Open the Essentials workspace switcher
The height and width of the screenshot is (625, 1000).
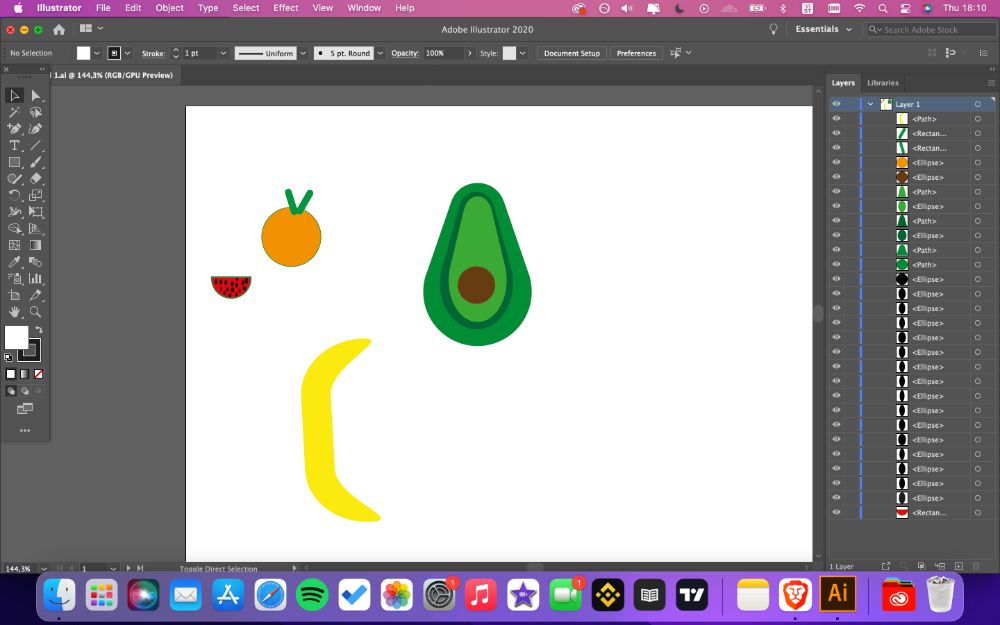[x=823, y=29]
